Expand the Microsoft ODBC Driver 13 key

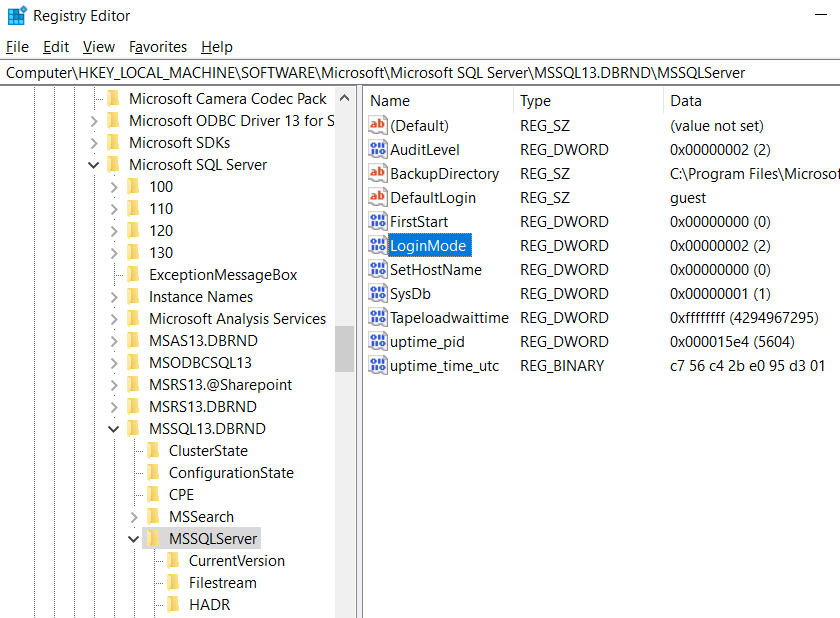tap(94, 121)
